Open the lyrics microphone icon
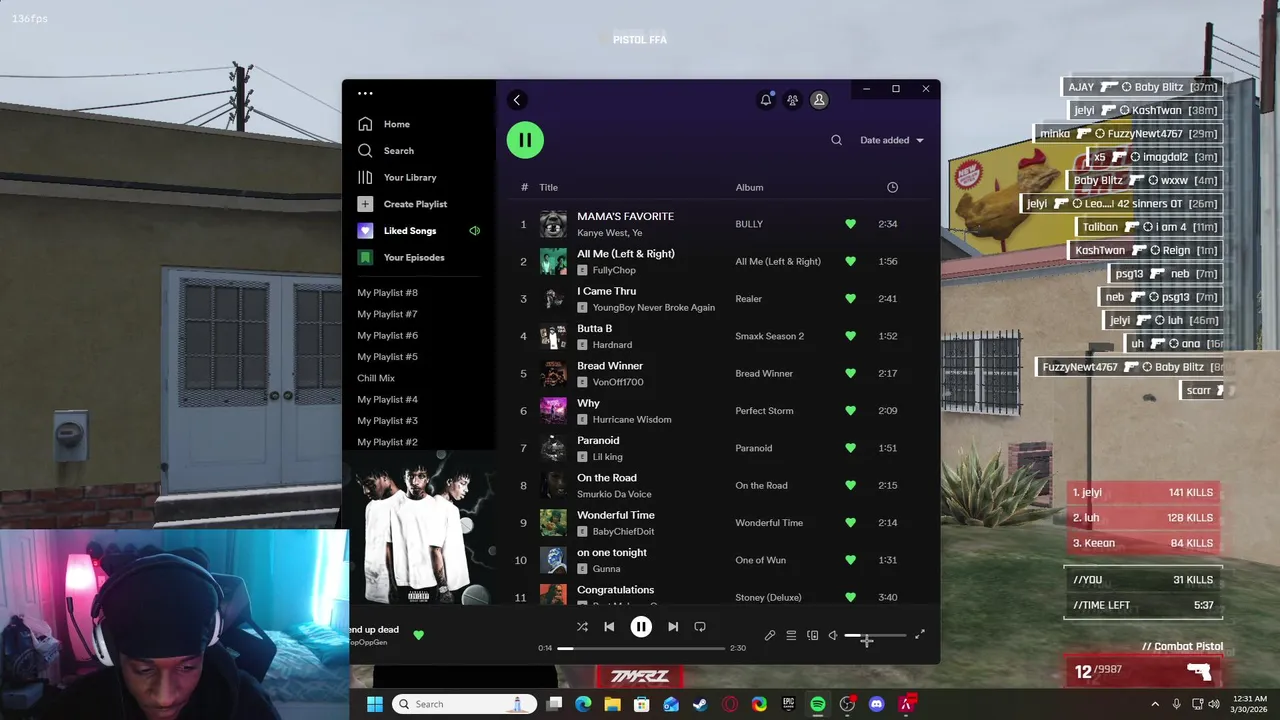 [x=770, y=635]
